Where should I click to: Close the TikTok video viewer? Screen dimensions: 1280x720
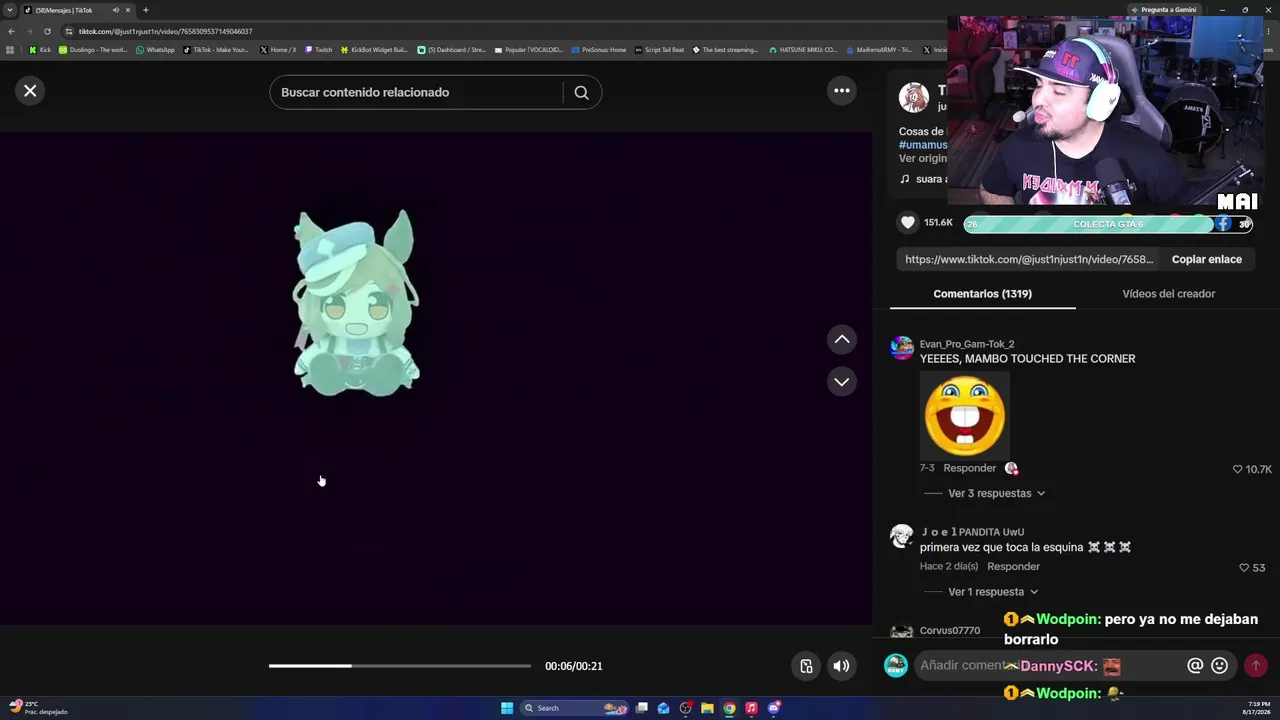30,91
